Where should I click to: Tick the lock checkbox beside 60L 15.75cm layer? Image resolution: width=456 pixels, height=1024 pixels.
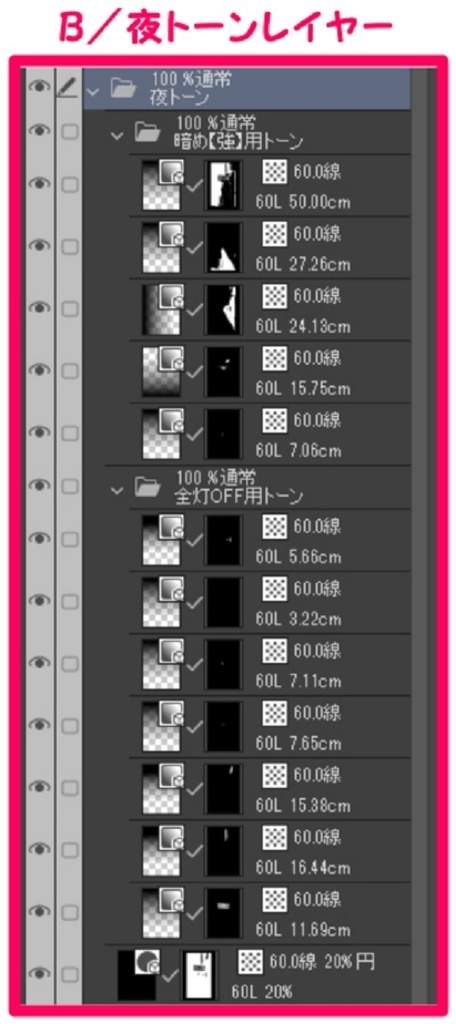[69, 370]
